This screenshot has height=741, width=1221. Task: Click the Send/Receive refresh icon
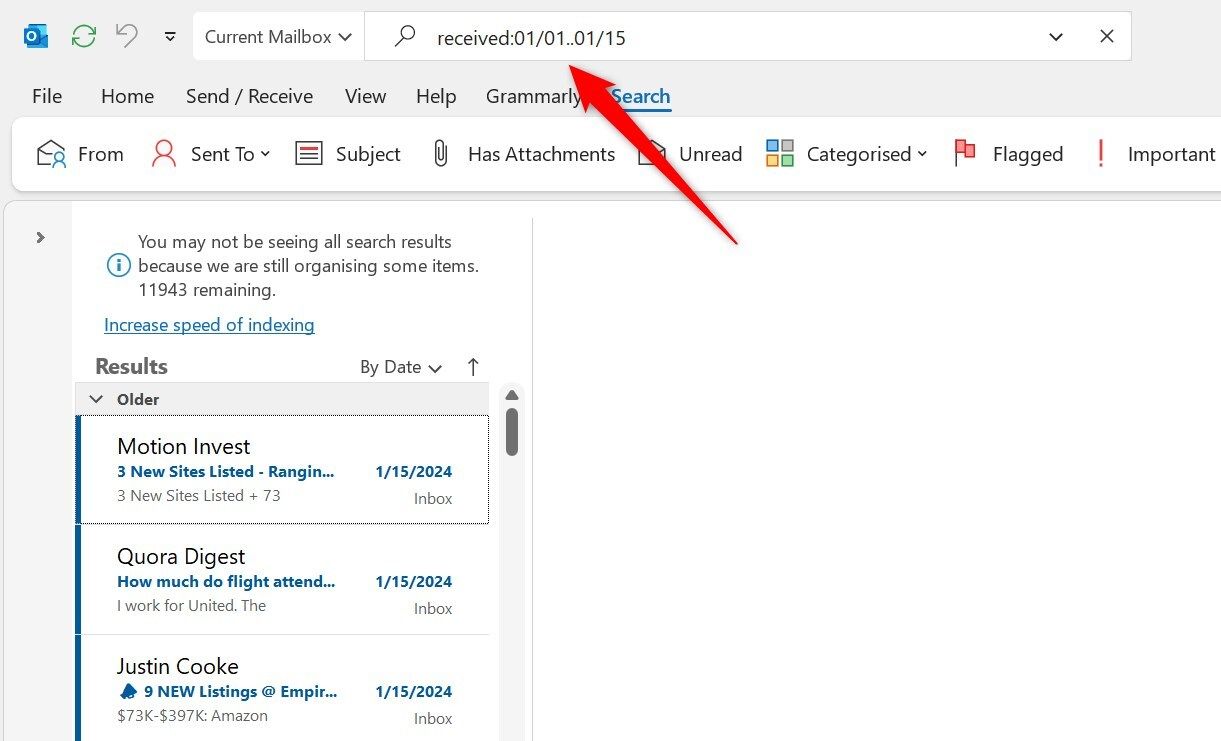tap(83, 36)
